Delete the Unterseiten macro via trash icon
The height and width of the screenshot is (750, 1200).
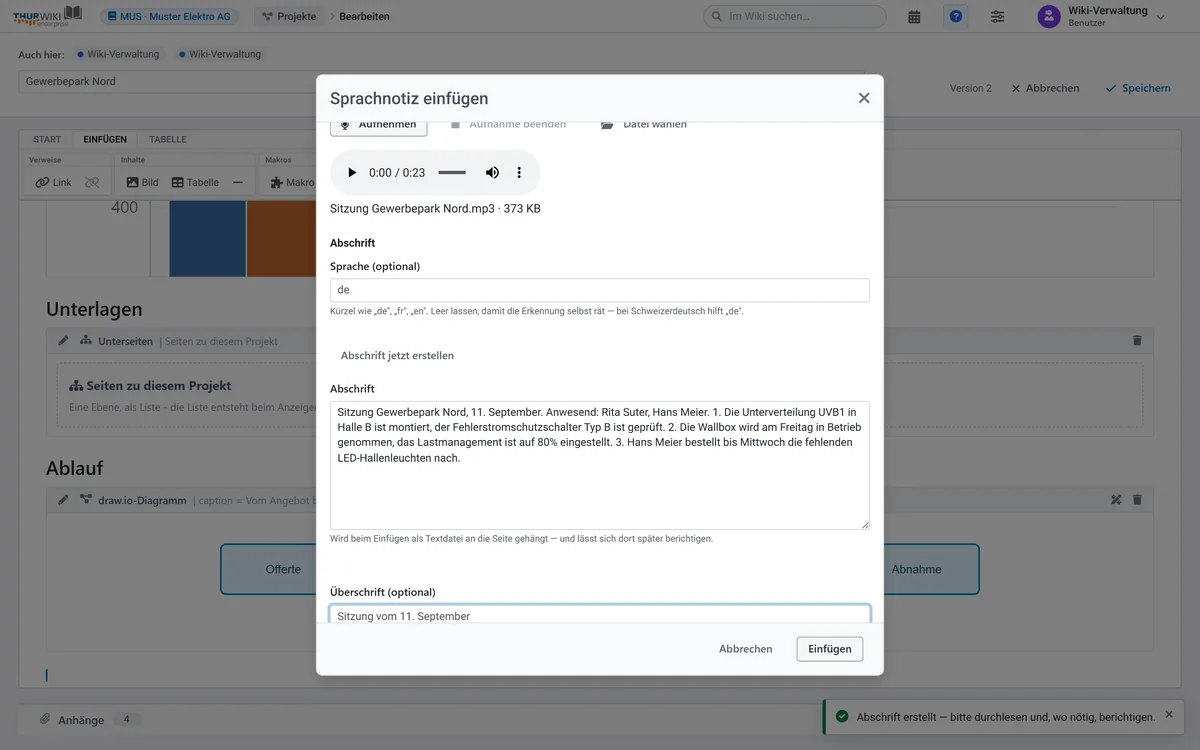coord(1137,341)
